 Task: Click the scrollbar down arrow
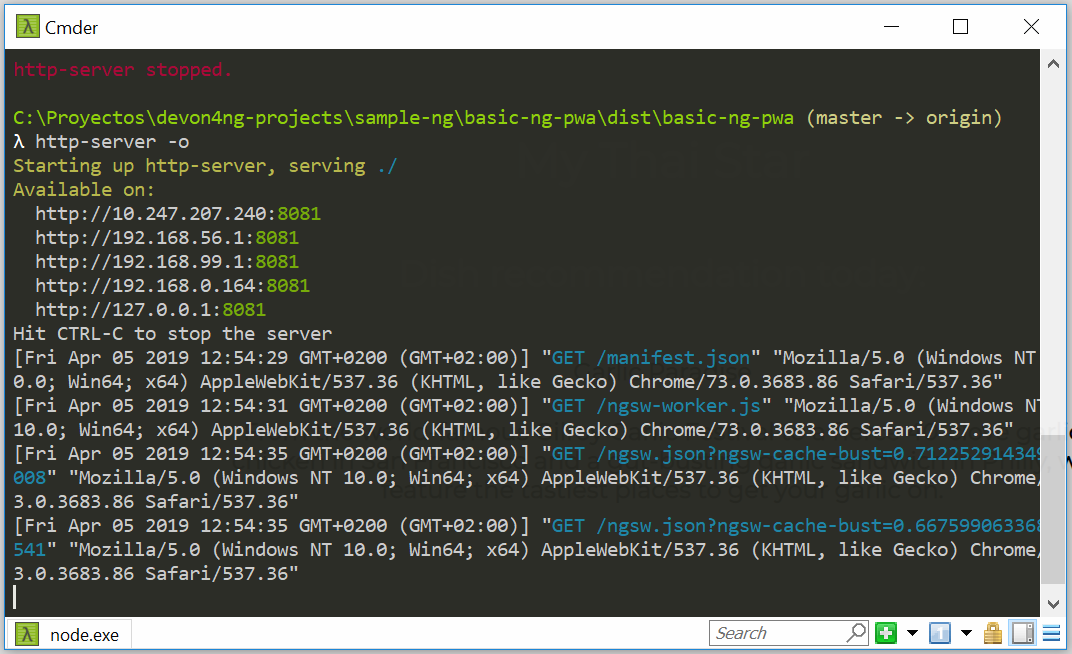1053,604
